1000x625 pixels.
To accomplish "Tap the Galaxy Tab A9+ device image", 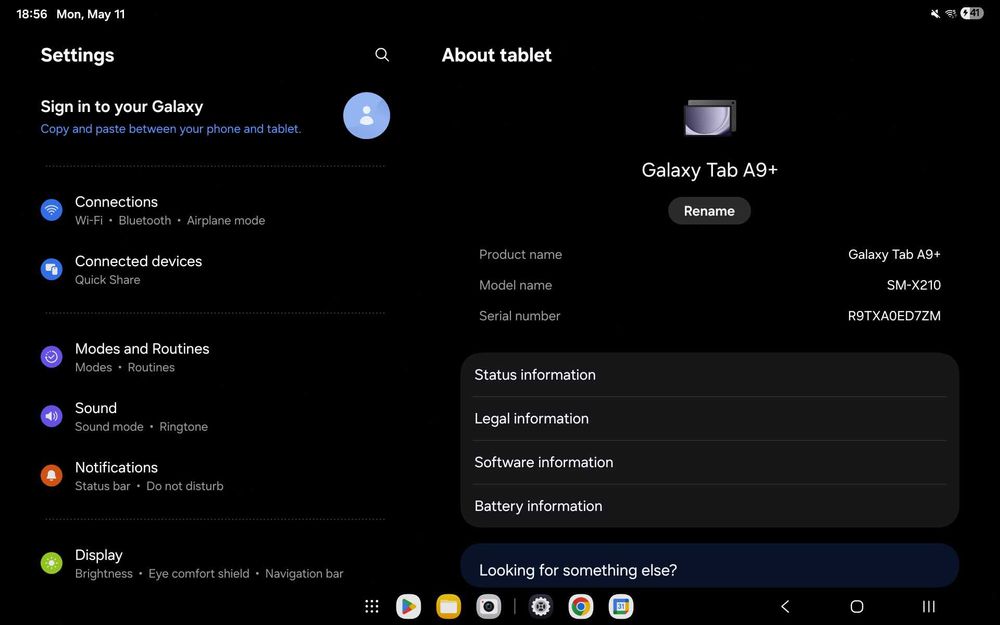I will [x=709, y=117].
